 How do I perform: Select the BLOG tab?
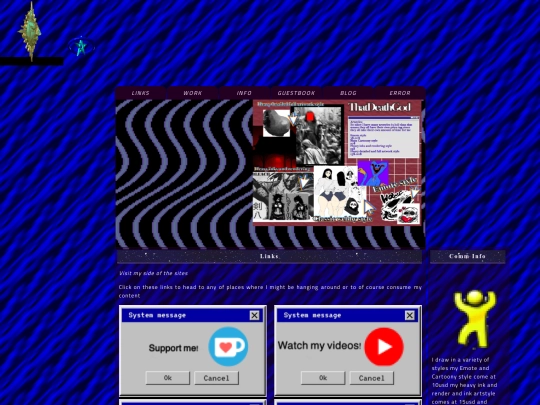[348, 93]
